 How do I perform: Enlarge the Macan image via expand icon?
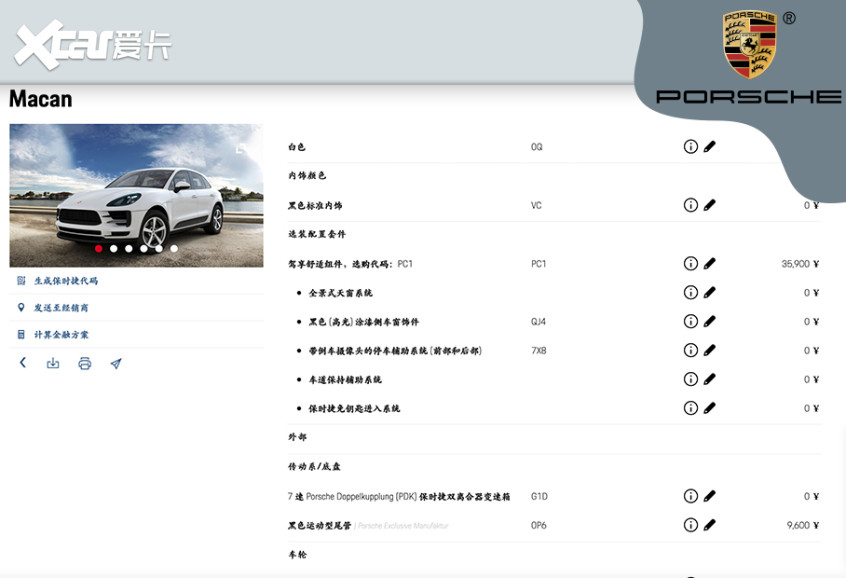click(x=242, y=148)
